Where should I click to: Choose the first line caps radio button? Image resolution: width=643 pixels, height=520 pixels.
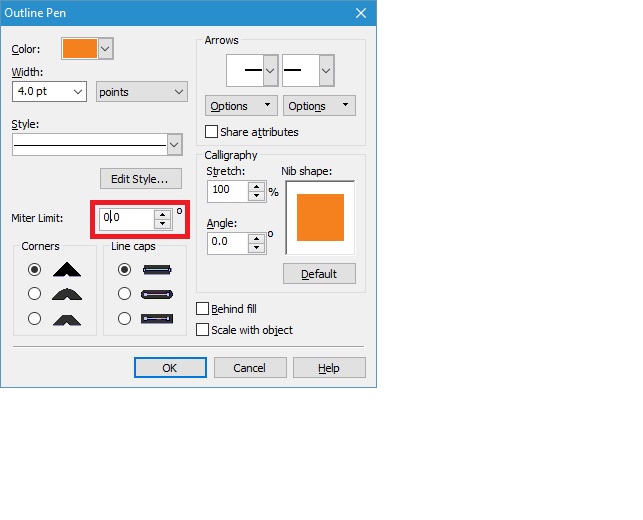124,269
